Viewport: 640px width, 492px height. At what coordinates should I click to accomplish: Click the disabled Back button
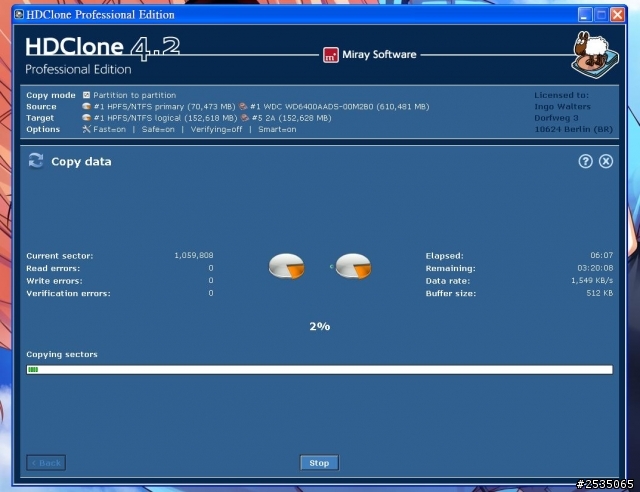tap(46, 463)
